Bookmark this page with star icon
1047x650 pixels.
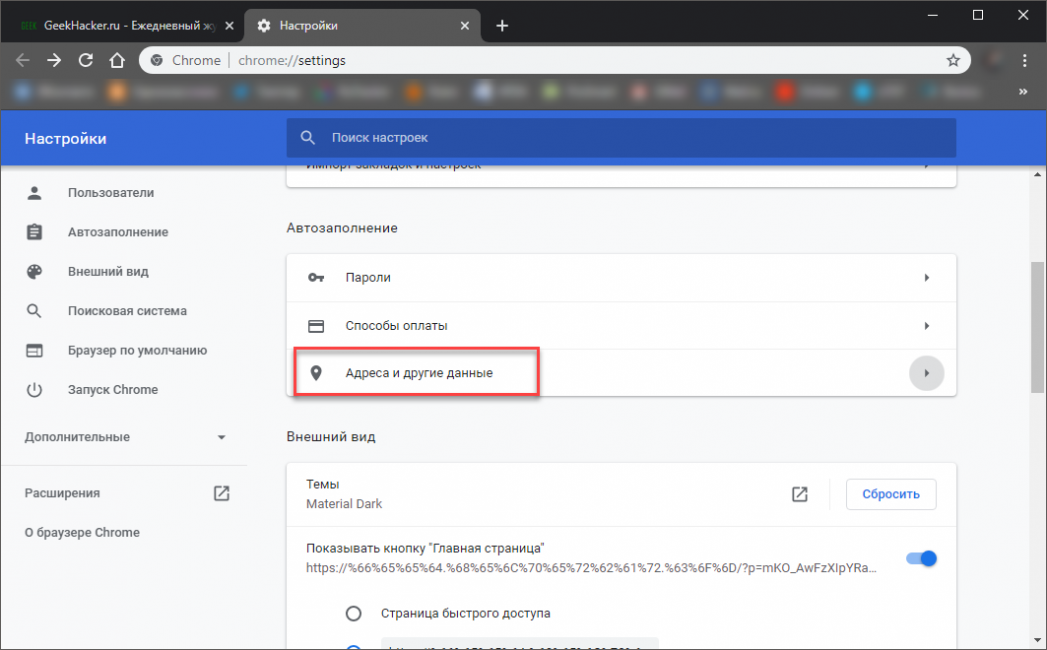click(x=953, y=60)
